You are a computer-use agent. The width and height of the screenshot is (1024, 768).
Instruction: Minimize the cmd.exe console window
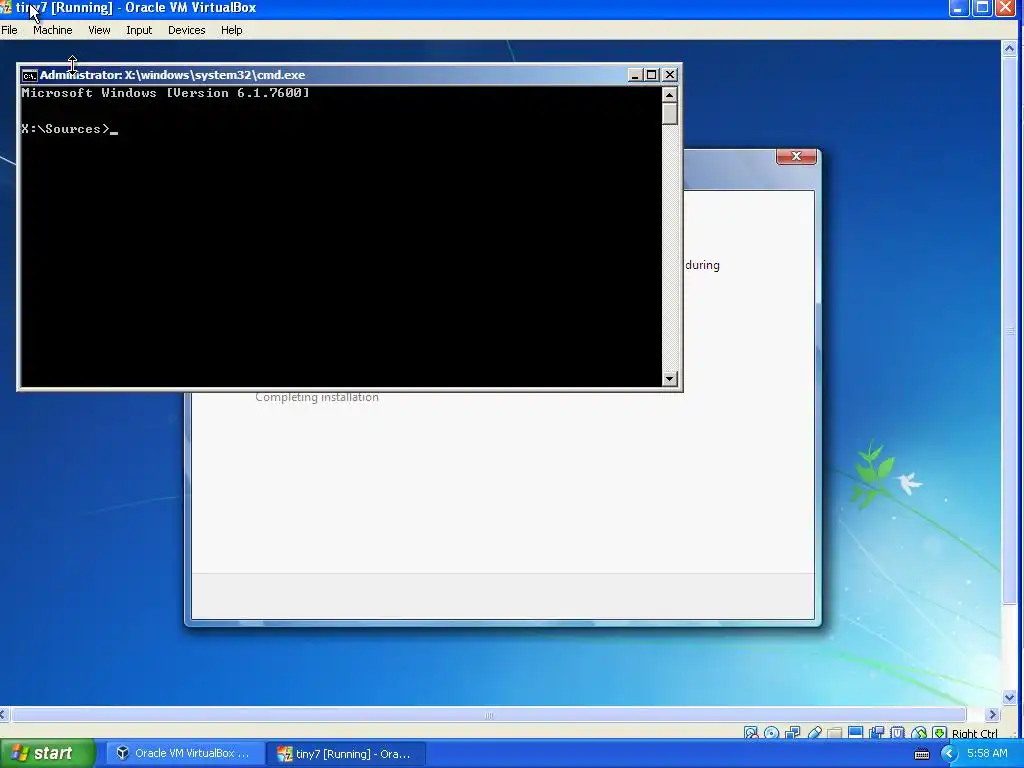click(634, 75)
